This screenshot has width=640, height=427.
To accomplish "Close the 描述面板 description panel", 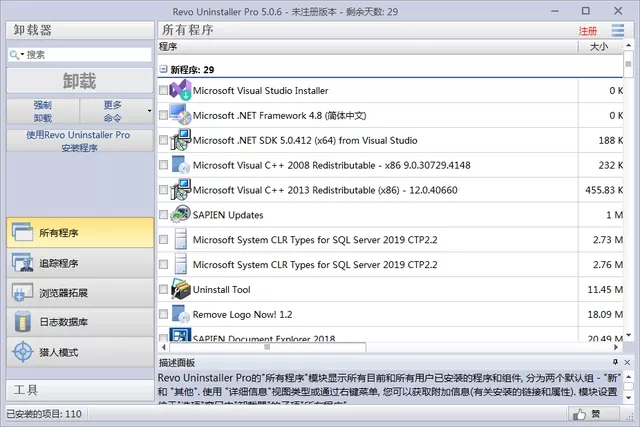I will pyautogui.click(x=627, y=363).
